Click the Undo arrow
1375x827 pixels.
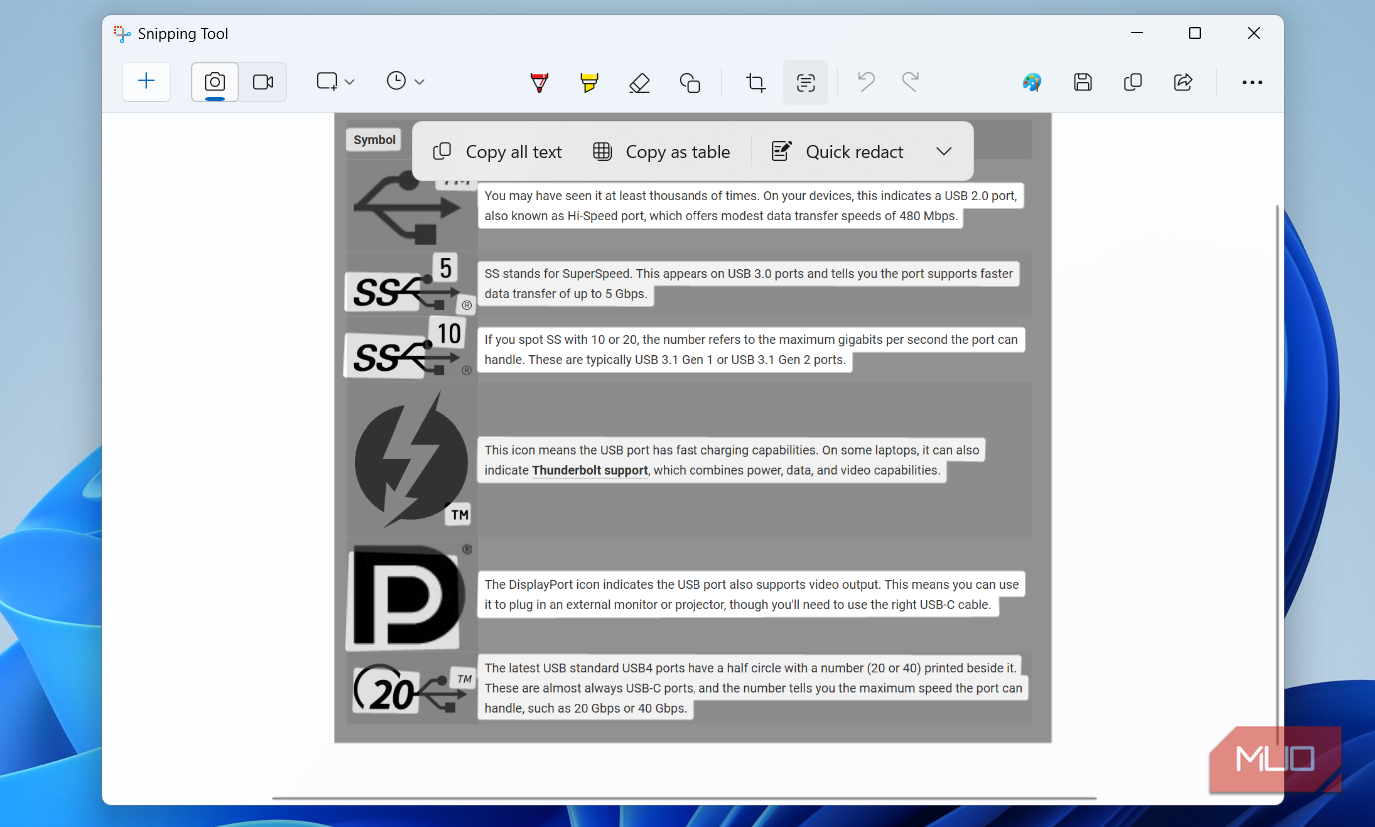[866, 82]
